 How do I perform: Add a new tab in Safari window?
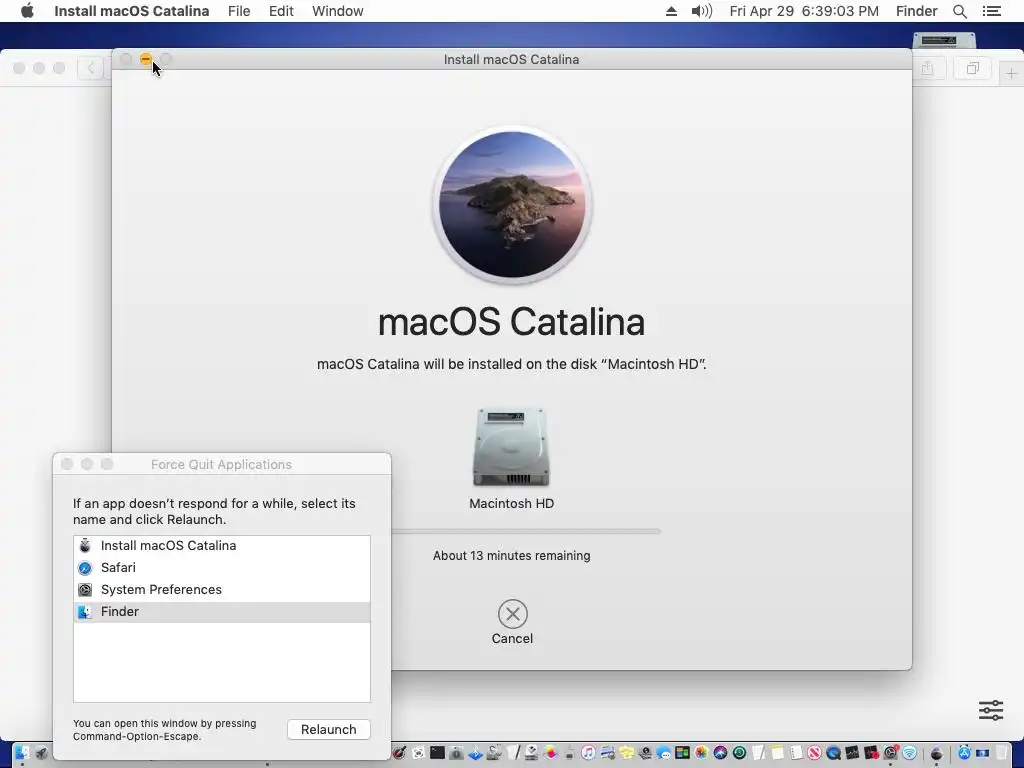tap(1011, 74)
